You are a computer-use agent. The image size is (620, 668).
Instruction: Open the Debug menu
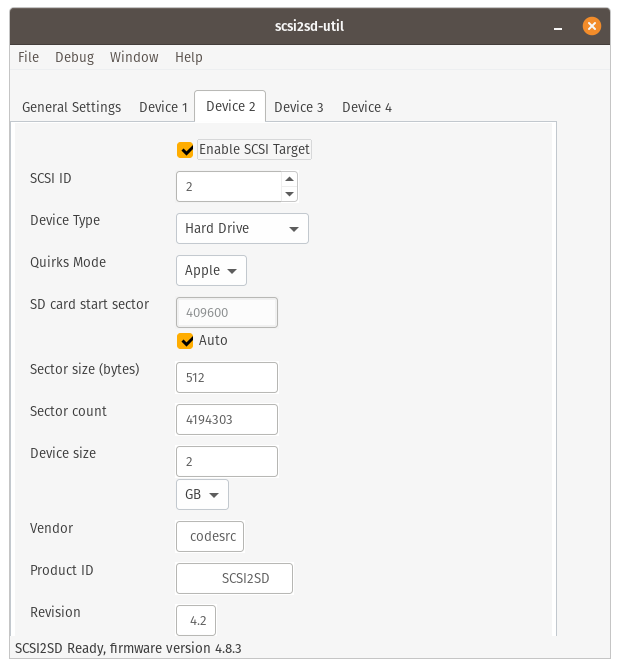[75, 57]
